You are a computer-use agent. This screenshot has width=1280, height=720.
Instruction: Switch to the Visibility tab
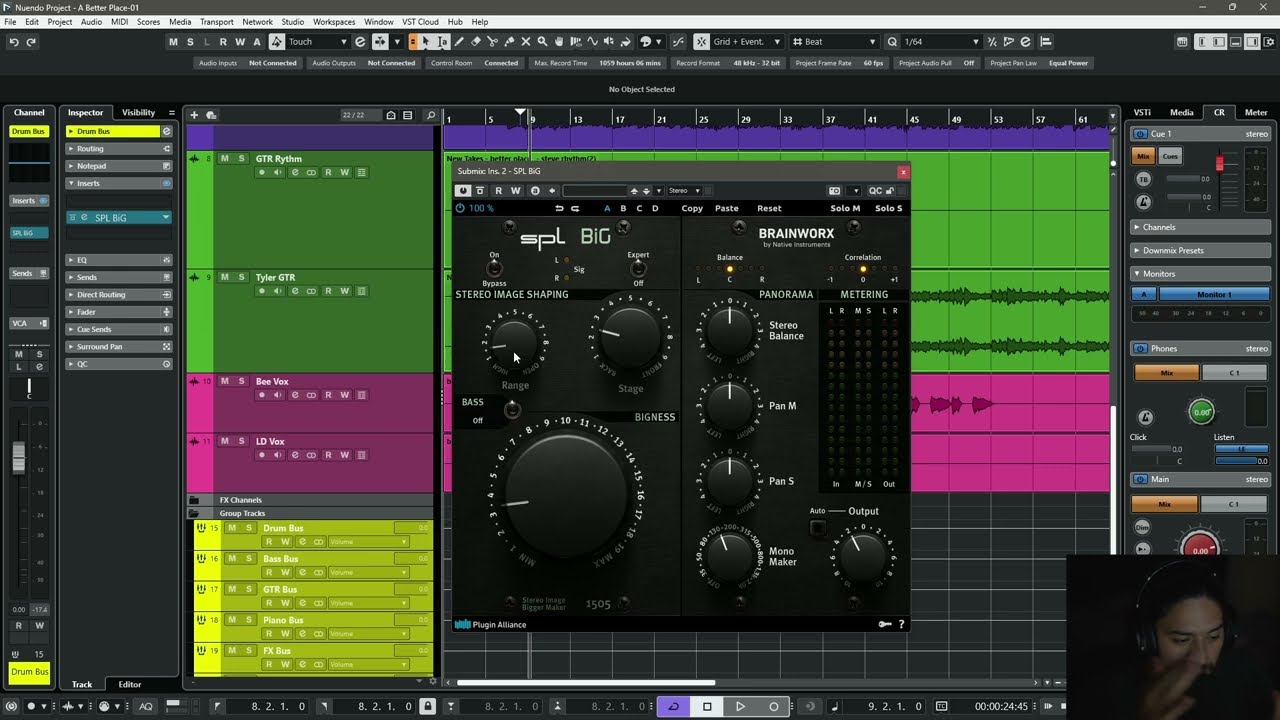pos(138,113)
